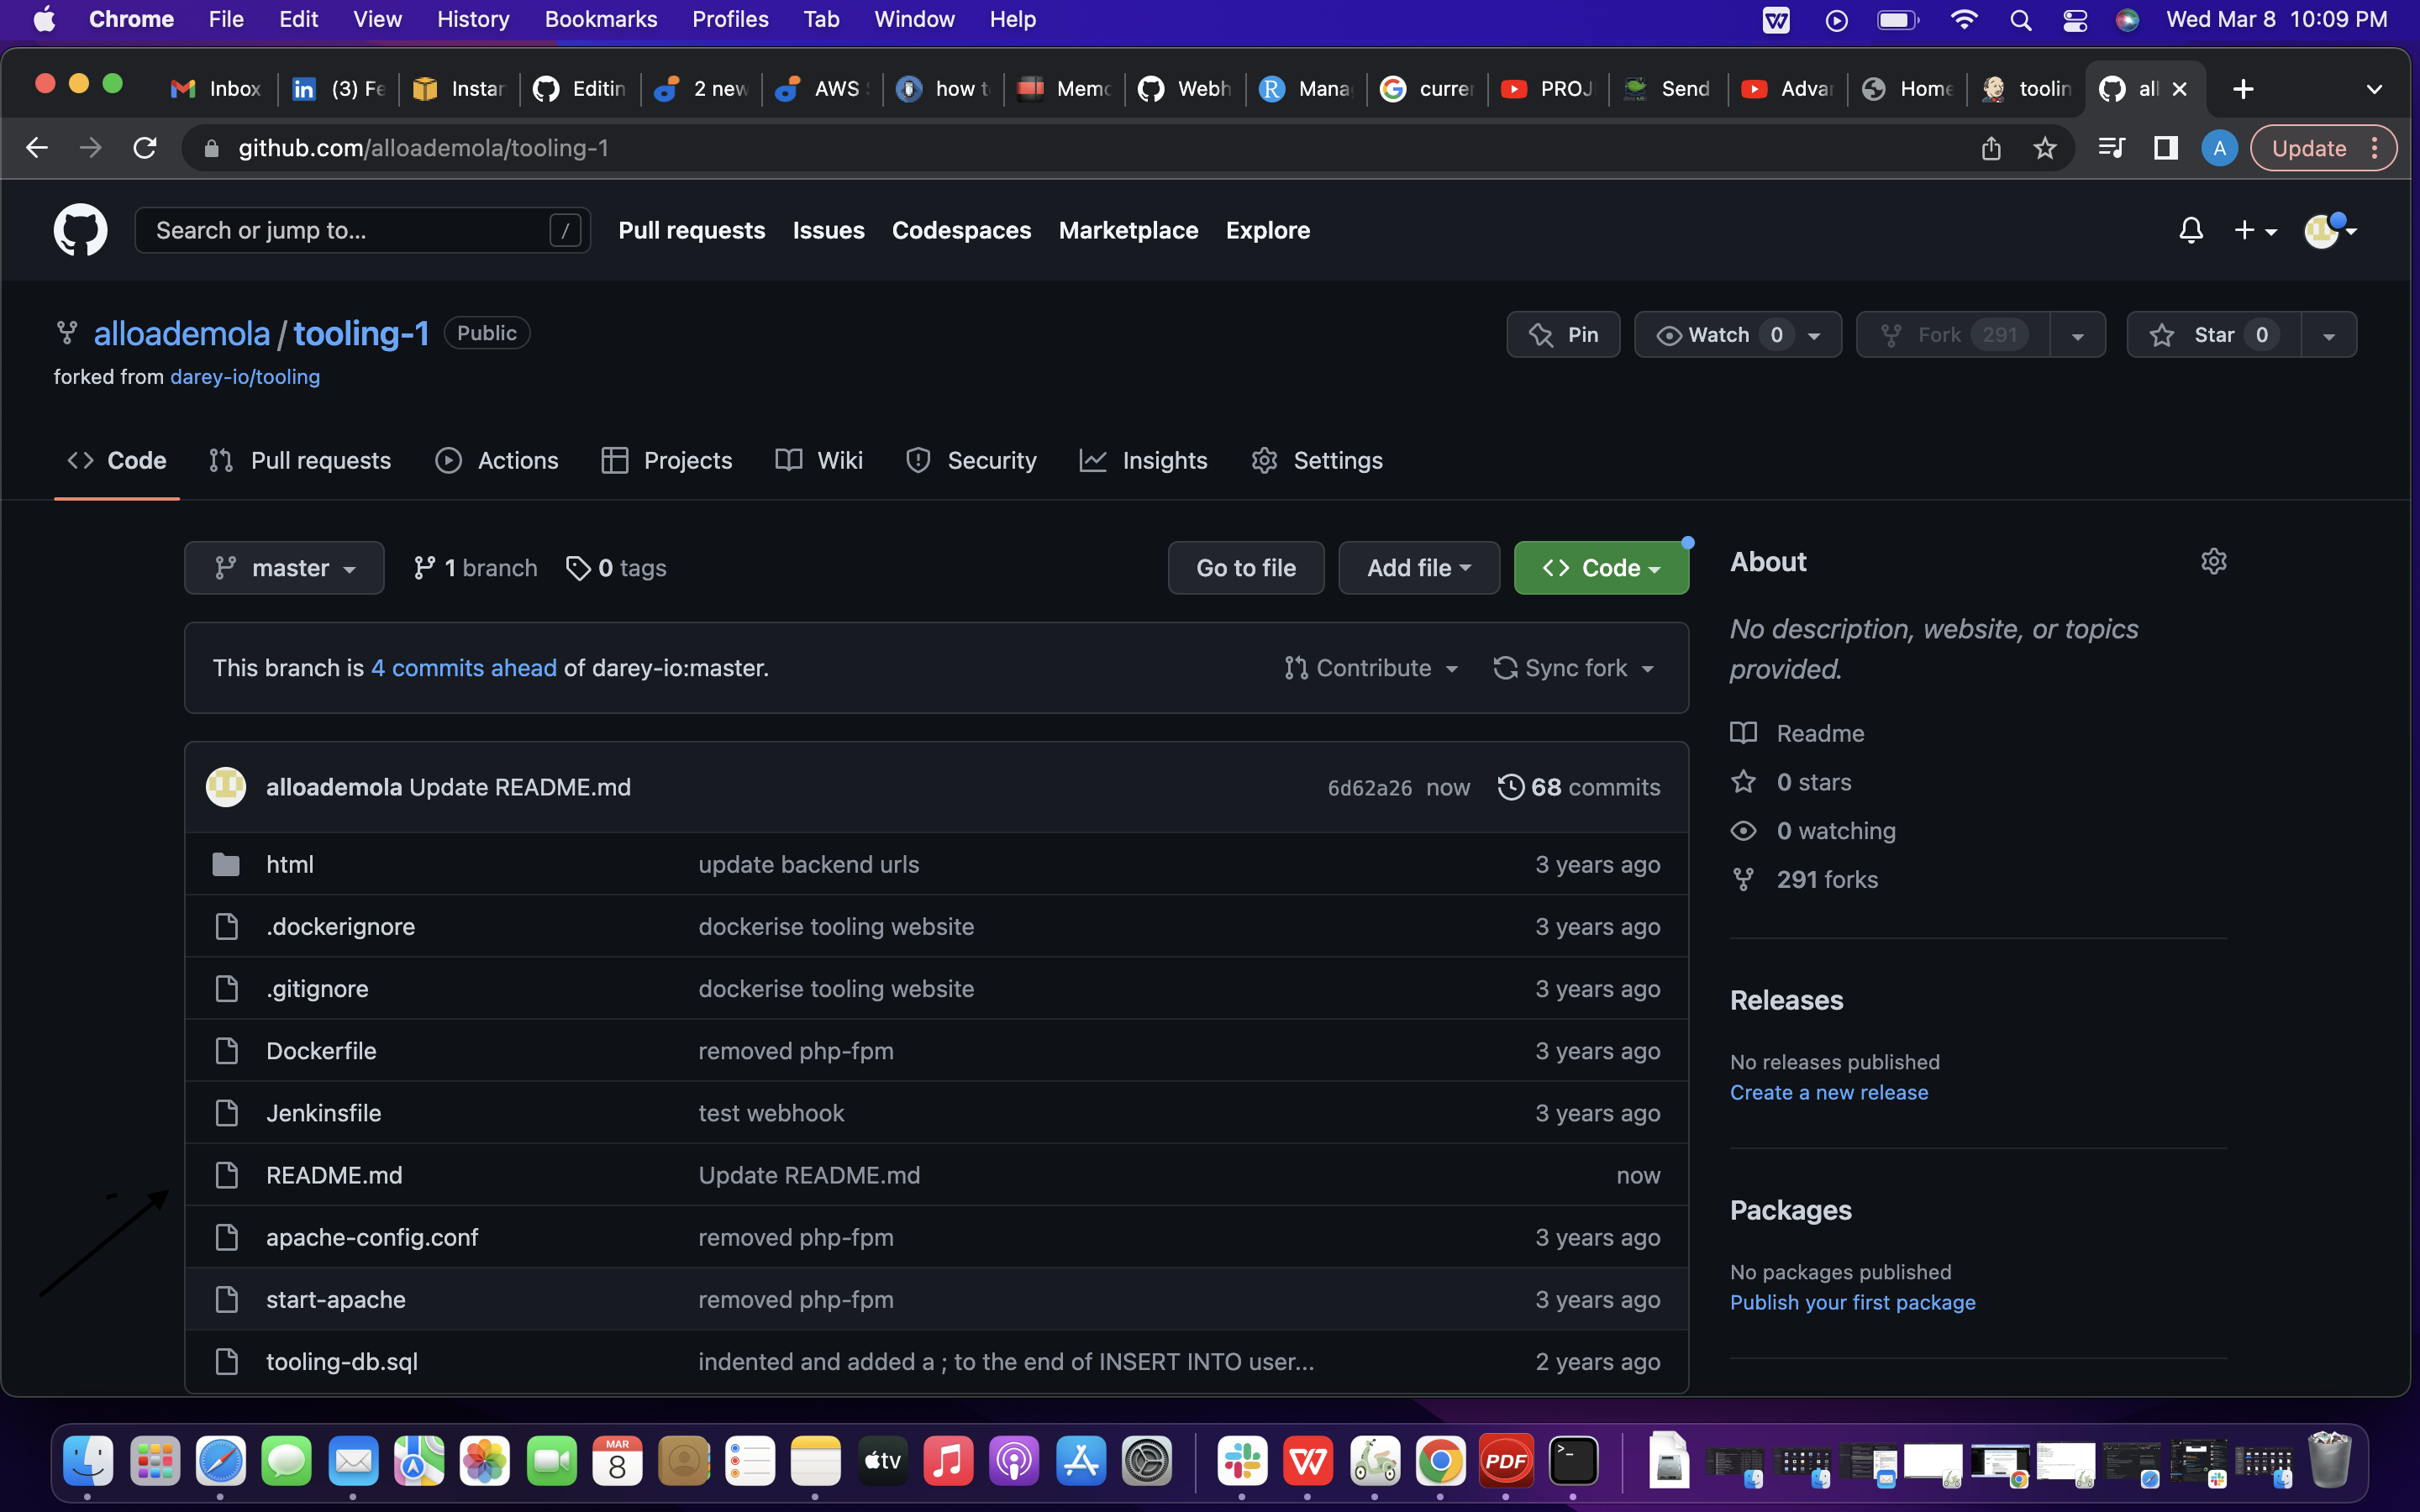Click the Insights graph icon
The width and height of the screenshot is (2420, 1512).
[1093, 460]
